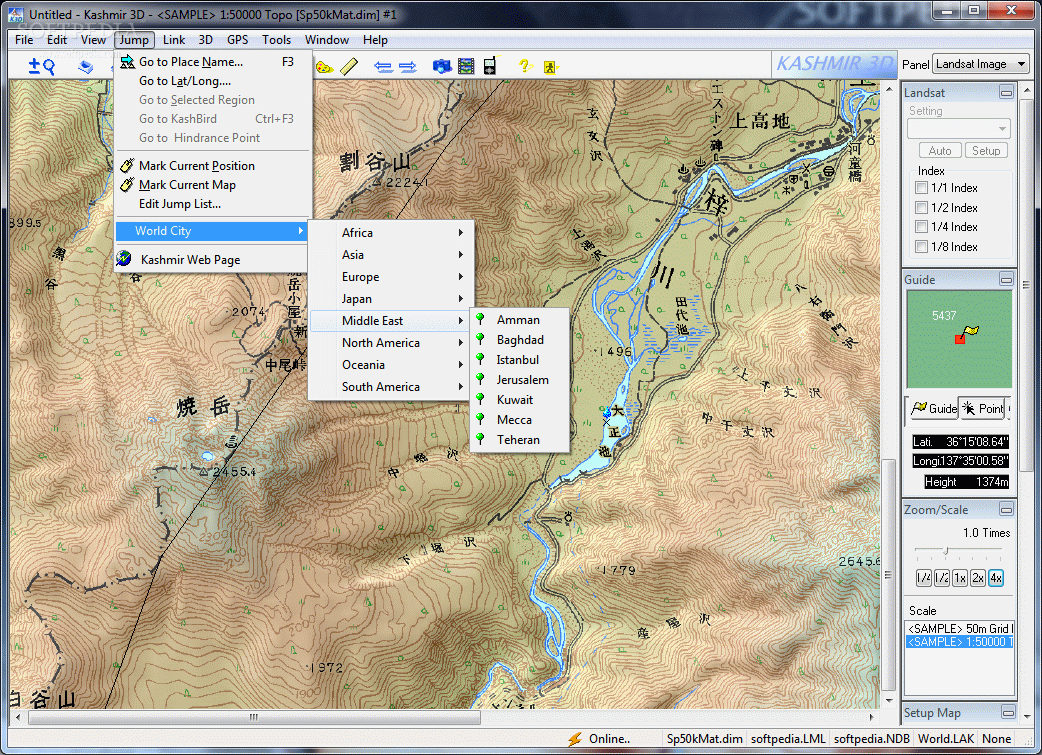Choose Go to Place Name menu entry

point(213,62)
